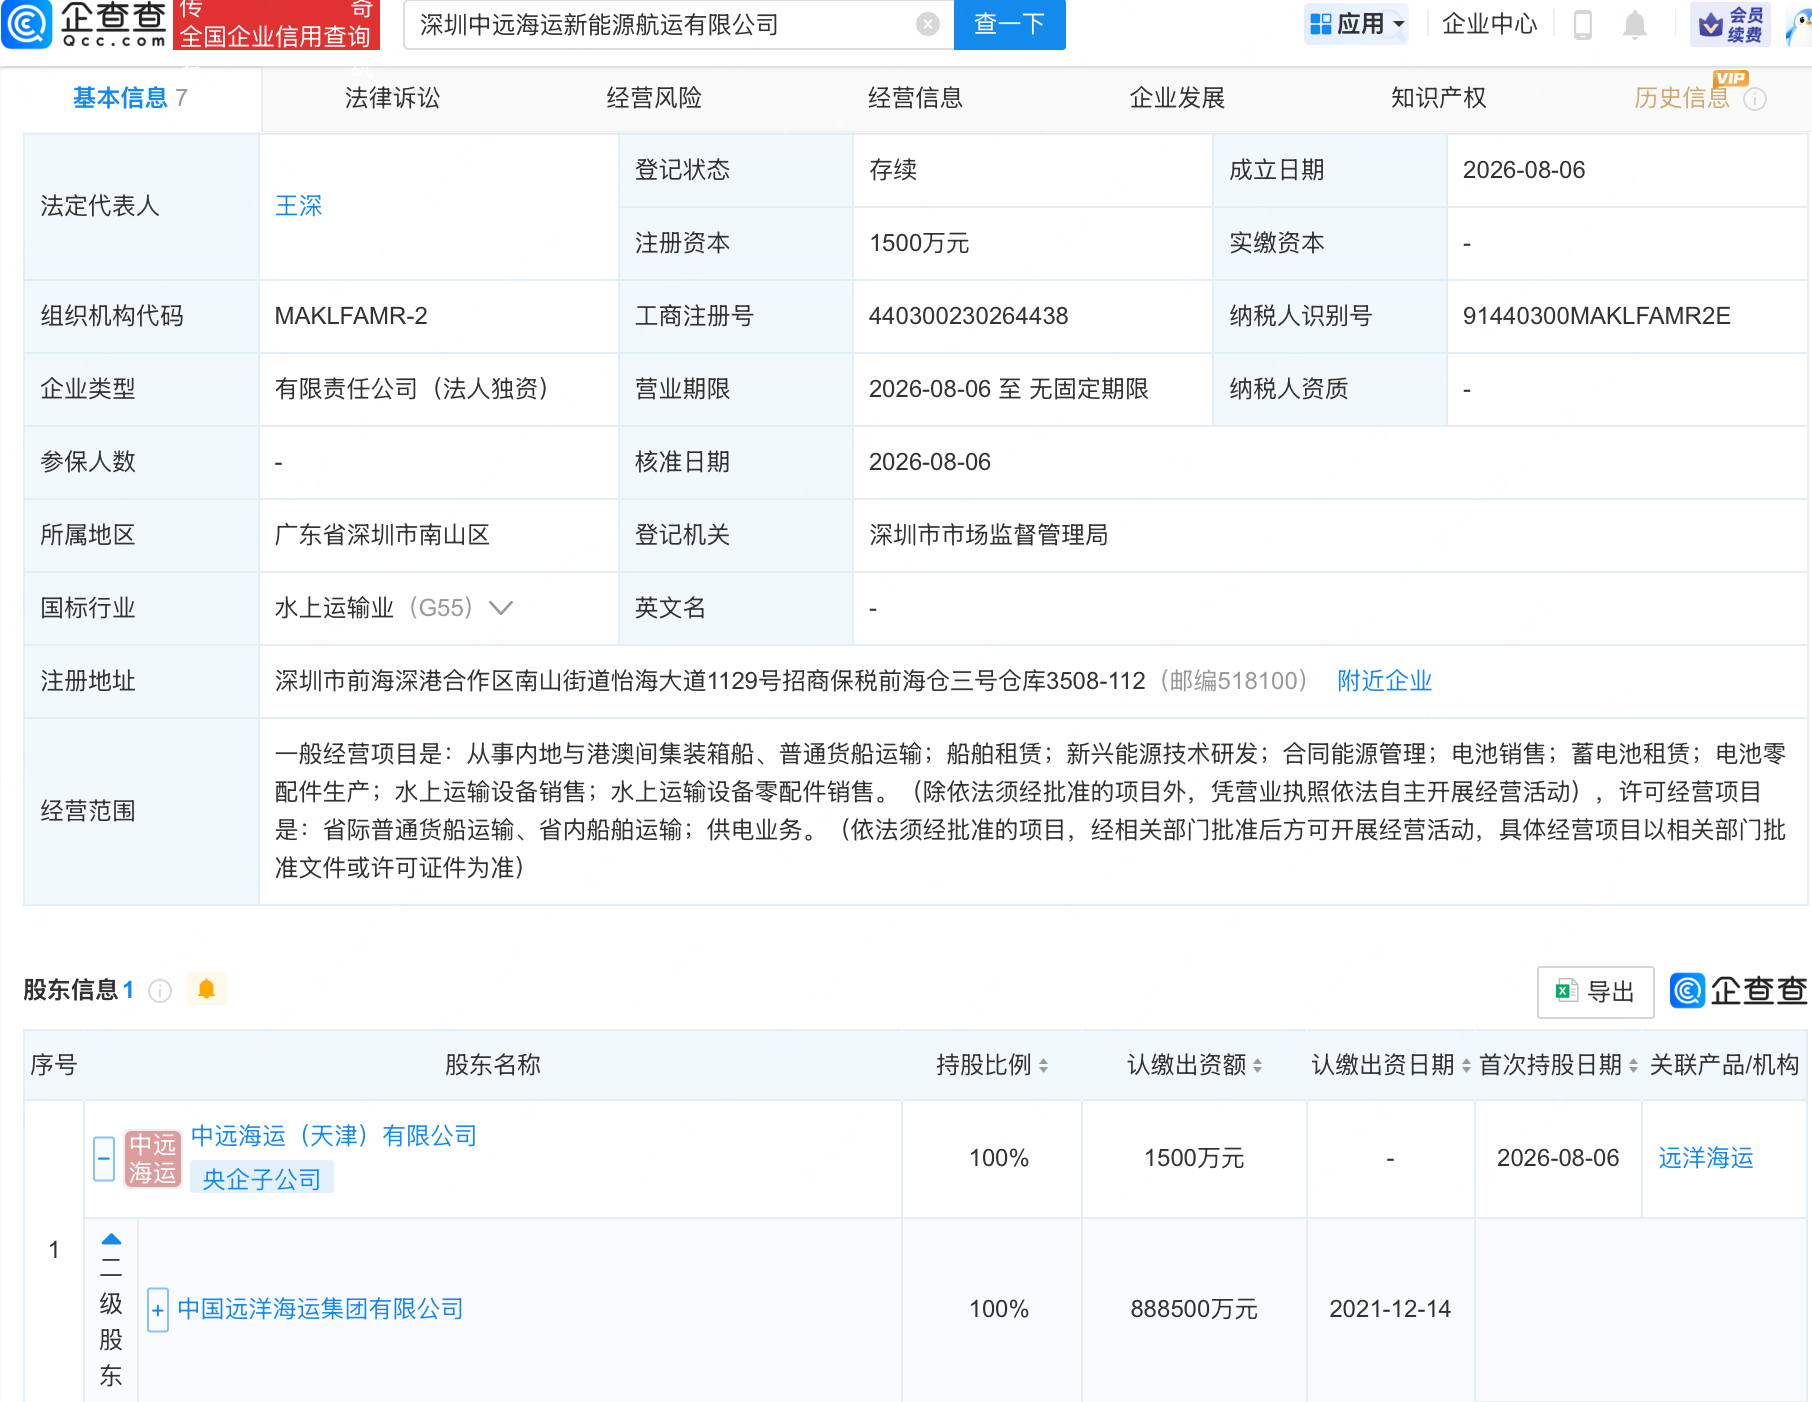Image resolution: width=1812 pixels, height=1402 pixels.
Task: Open the mobile phone app icon
Action: tap(1582, 24)
